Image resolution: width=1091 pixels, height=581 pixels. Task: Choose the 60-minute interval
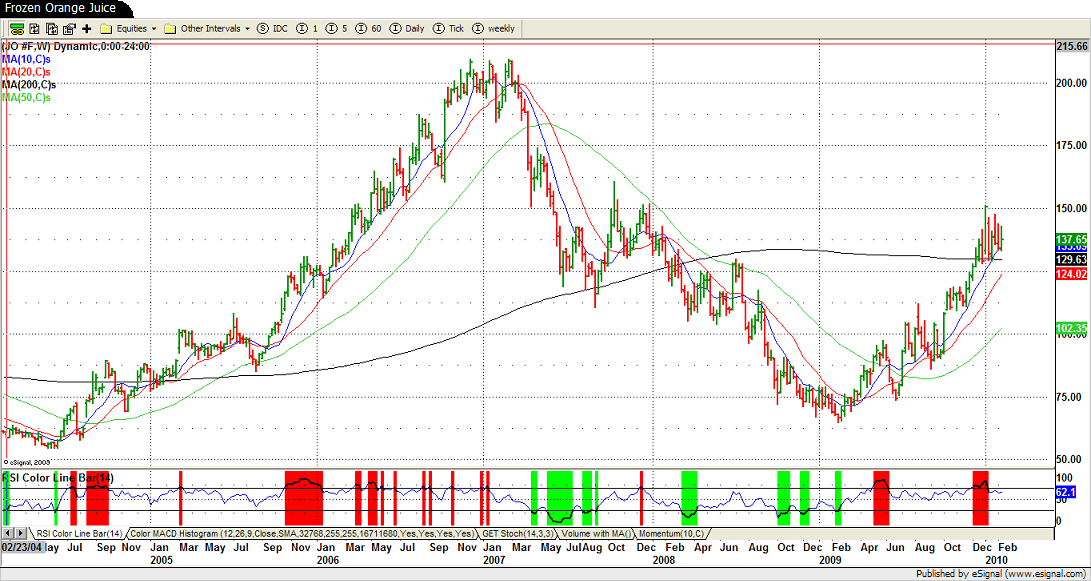coord(367,28)
